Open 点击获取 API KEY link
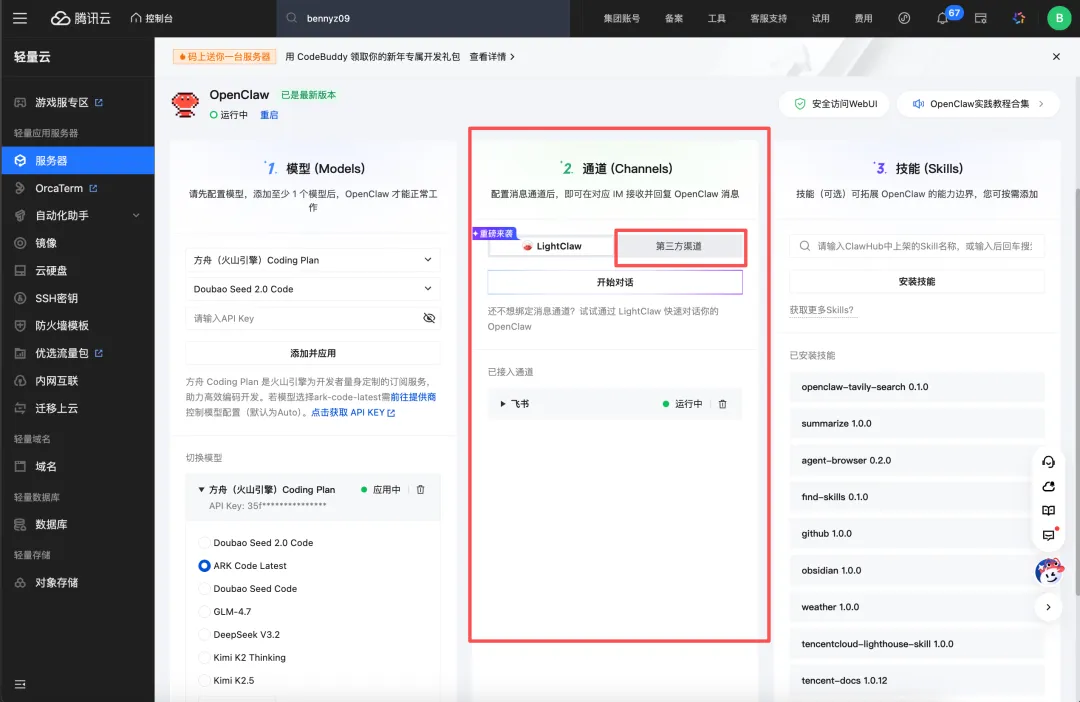The width and height of the screenshot is (1080, 702). [x=353, y=413]
